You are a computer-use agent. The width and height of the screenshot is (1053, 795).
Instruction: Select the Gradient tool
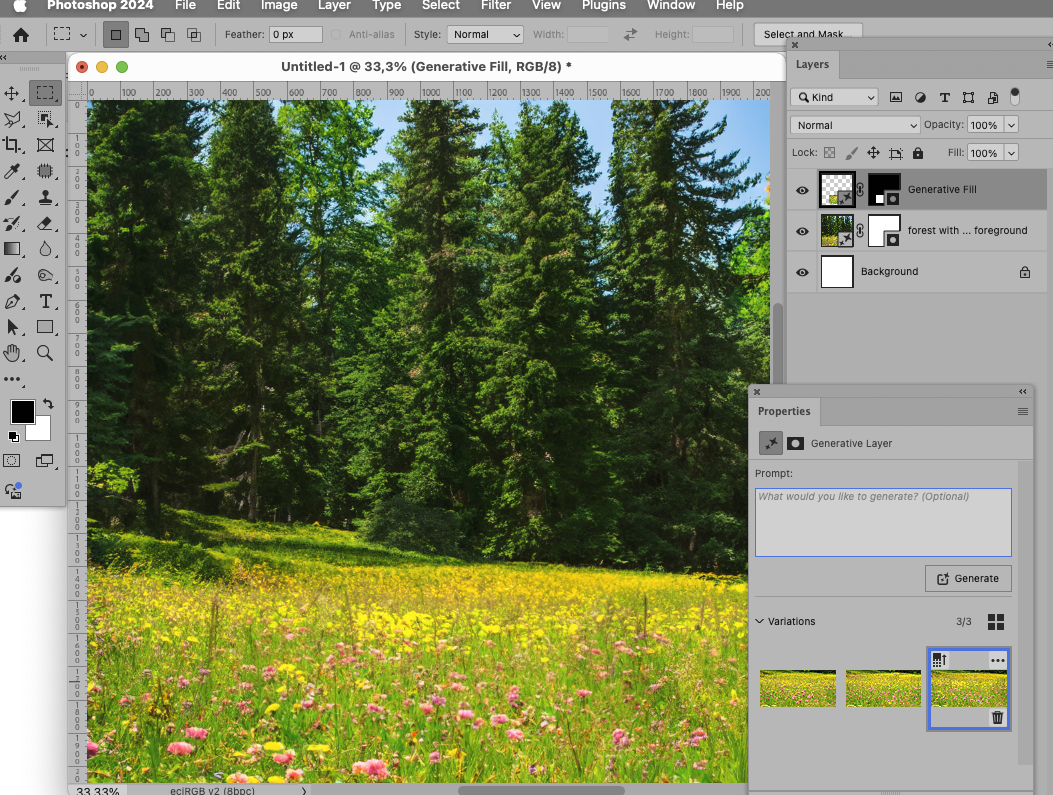tap(14, 250)
